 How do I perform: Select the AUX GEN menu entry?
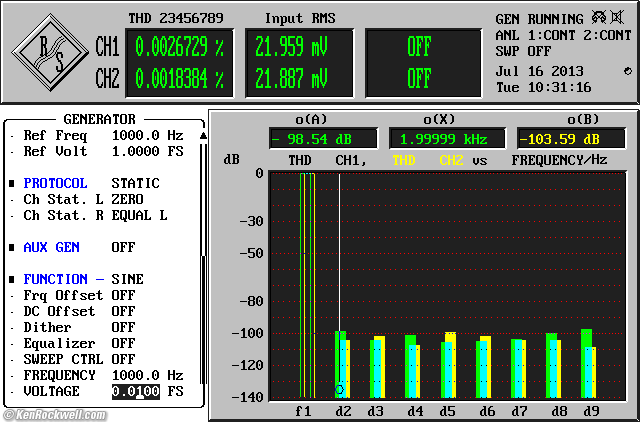[x=51, y=247]
